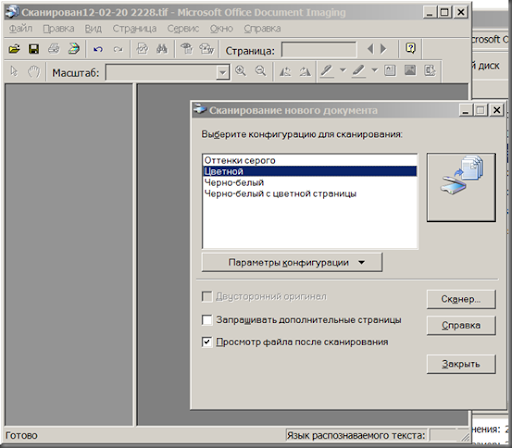This screenshot has width=512, height=448.
Task: Select the Цветной configuration
Action: point(310,171)
